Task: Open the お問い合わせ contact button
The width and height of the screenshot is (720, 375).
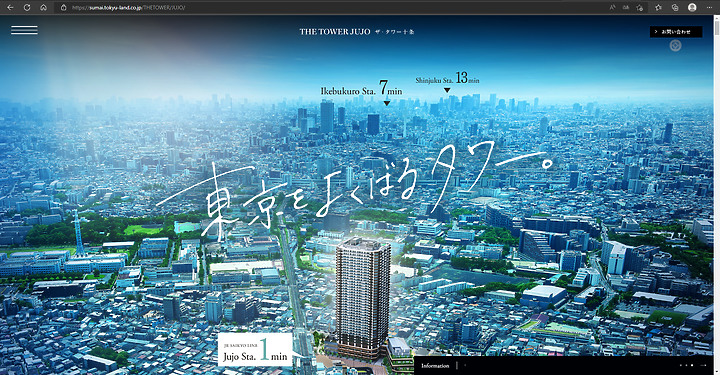Action: [676, 32]
